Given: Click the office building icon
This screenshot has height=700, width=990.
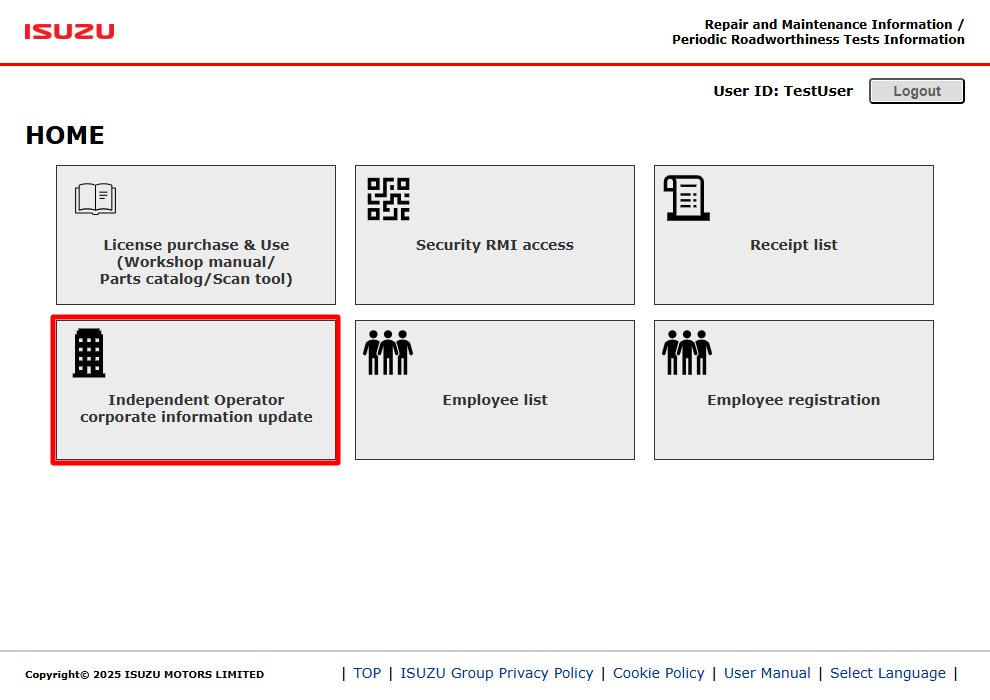Looking at the screenshot, I should pyautogui.click(x=89, y=353).
